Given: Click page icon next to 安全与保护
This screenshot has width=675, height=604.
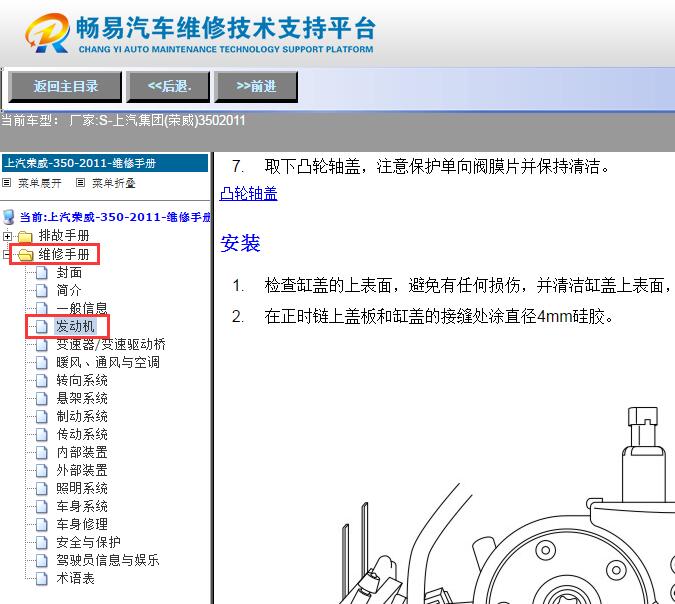Looking at the screenshot, I should [x=42, y=542].
